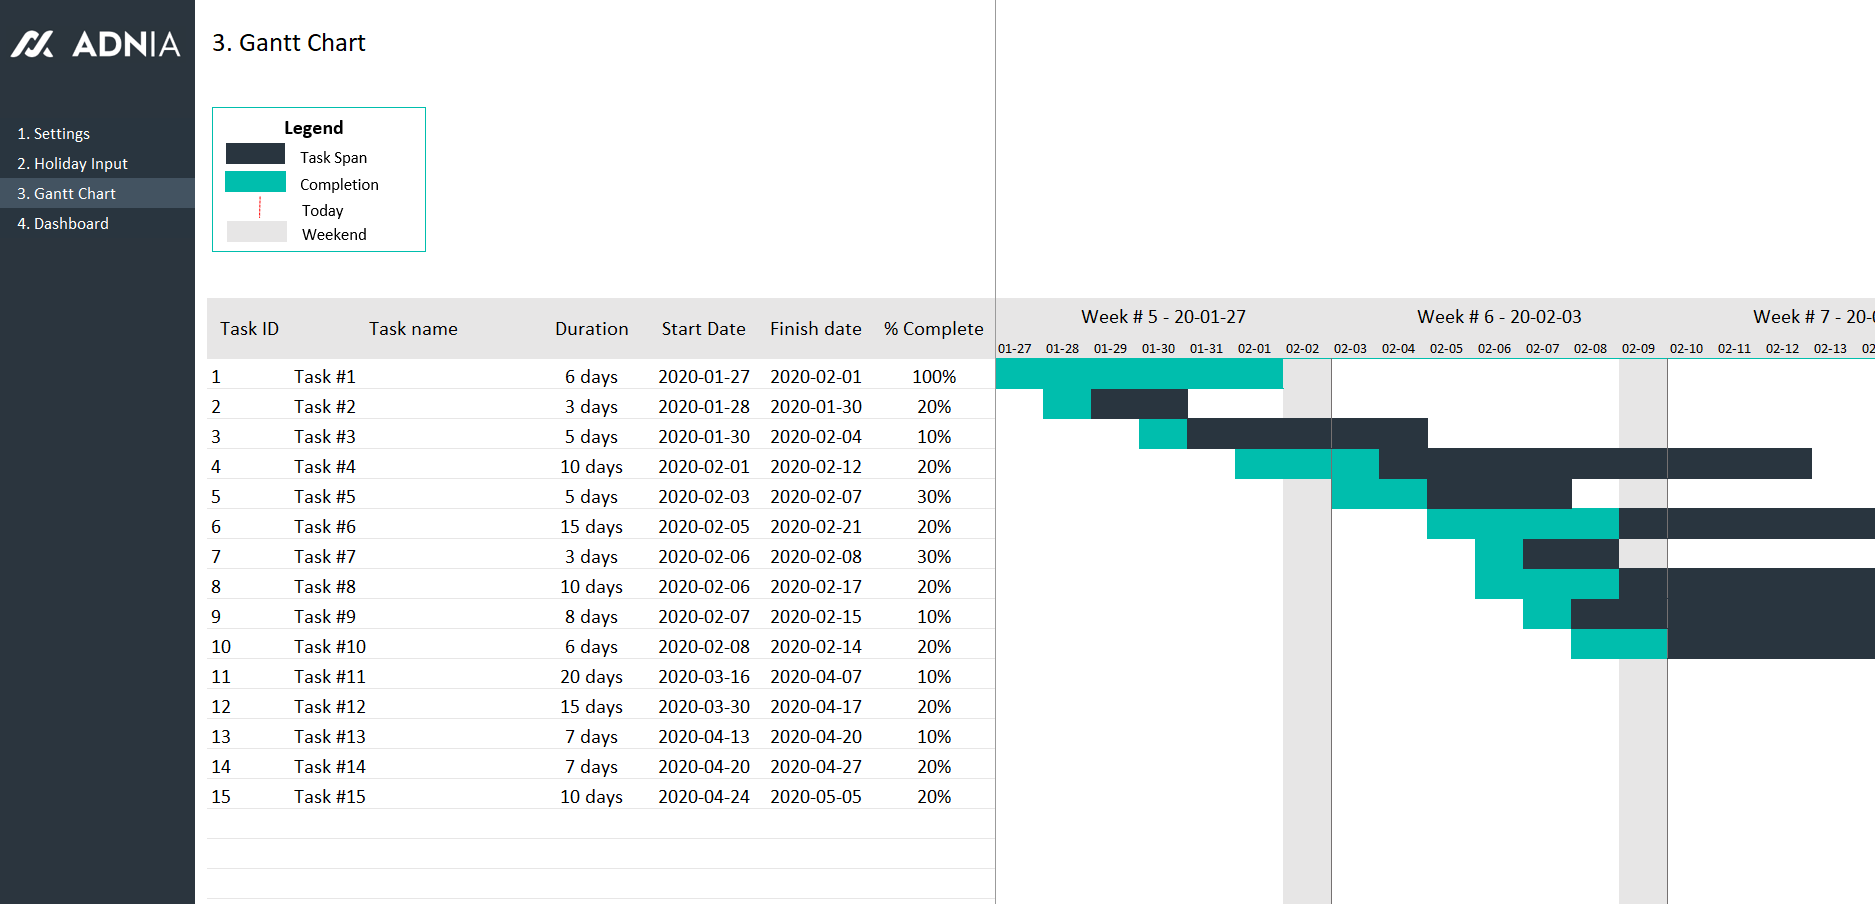
Task: Click the Week # 6 header band
Action: [1498, 316]
